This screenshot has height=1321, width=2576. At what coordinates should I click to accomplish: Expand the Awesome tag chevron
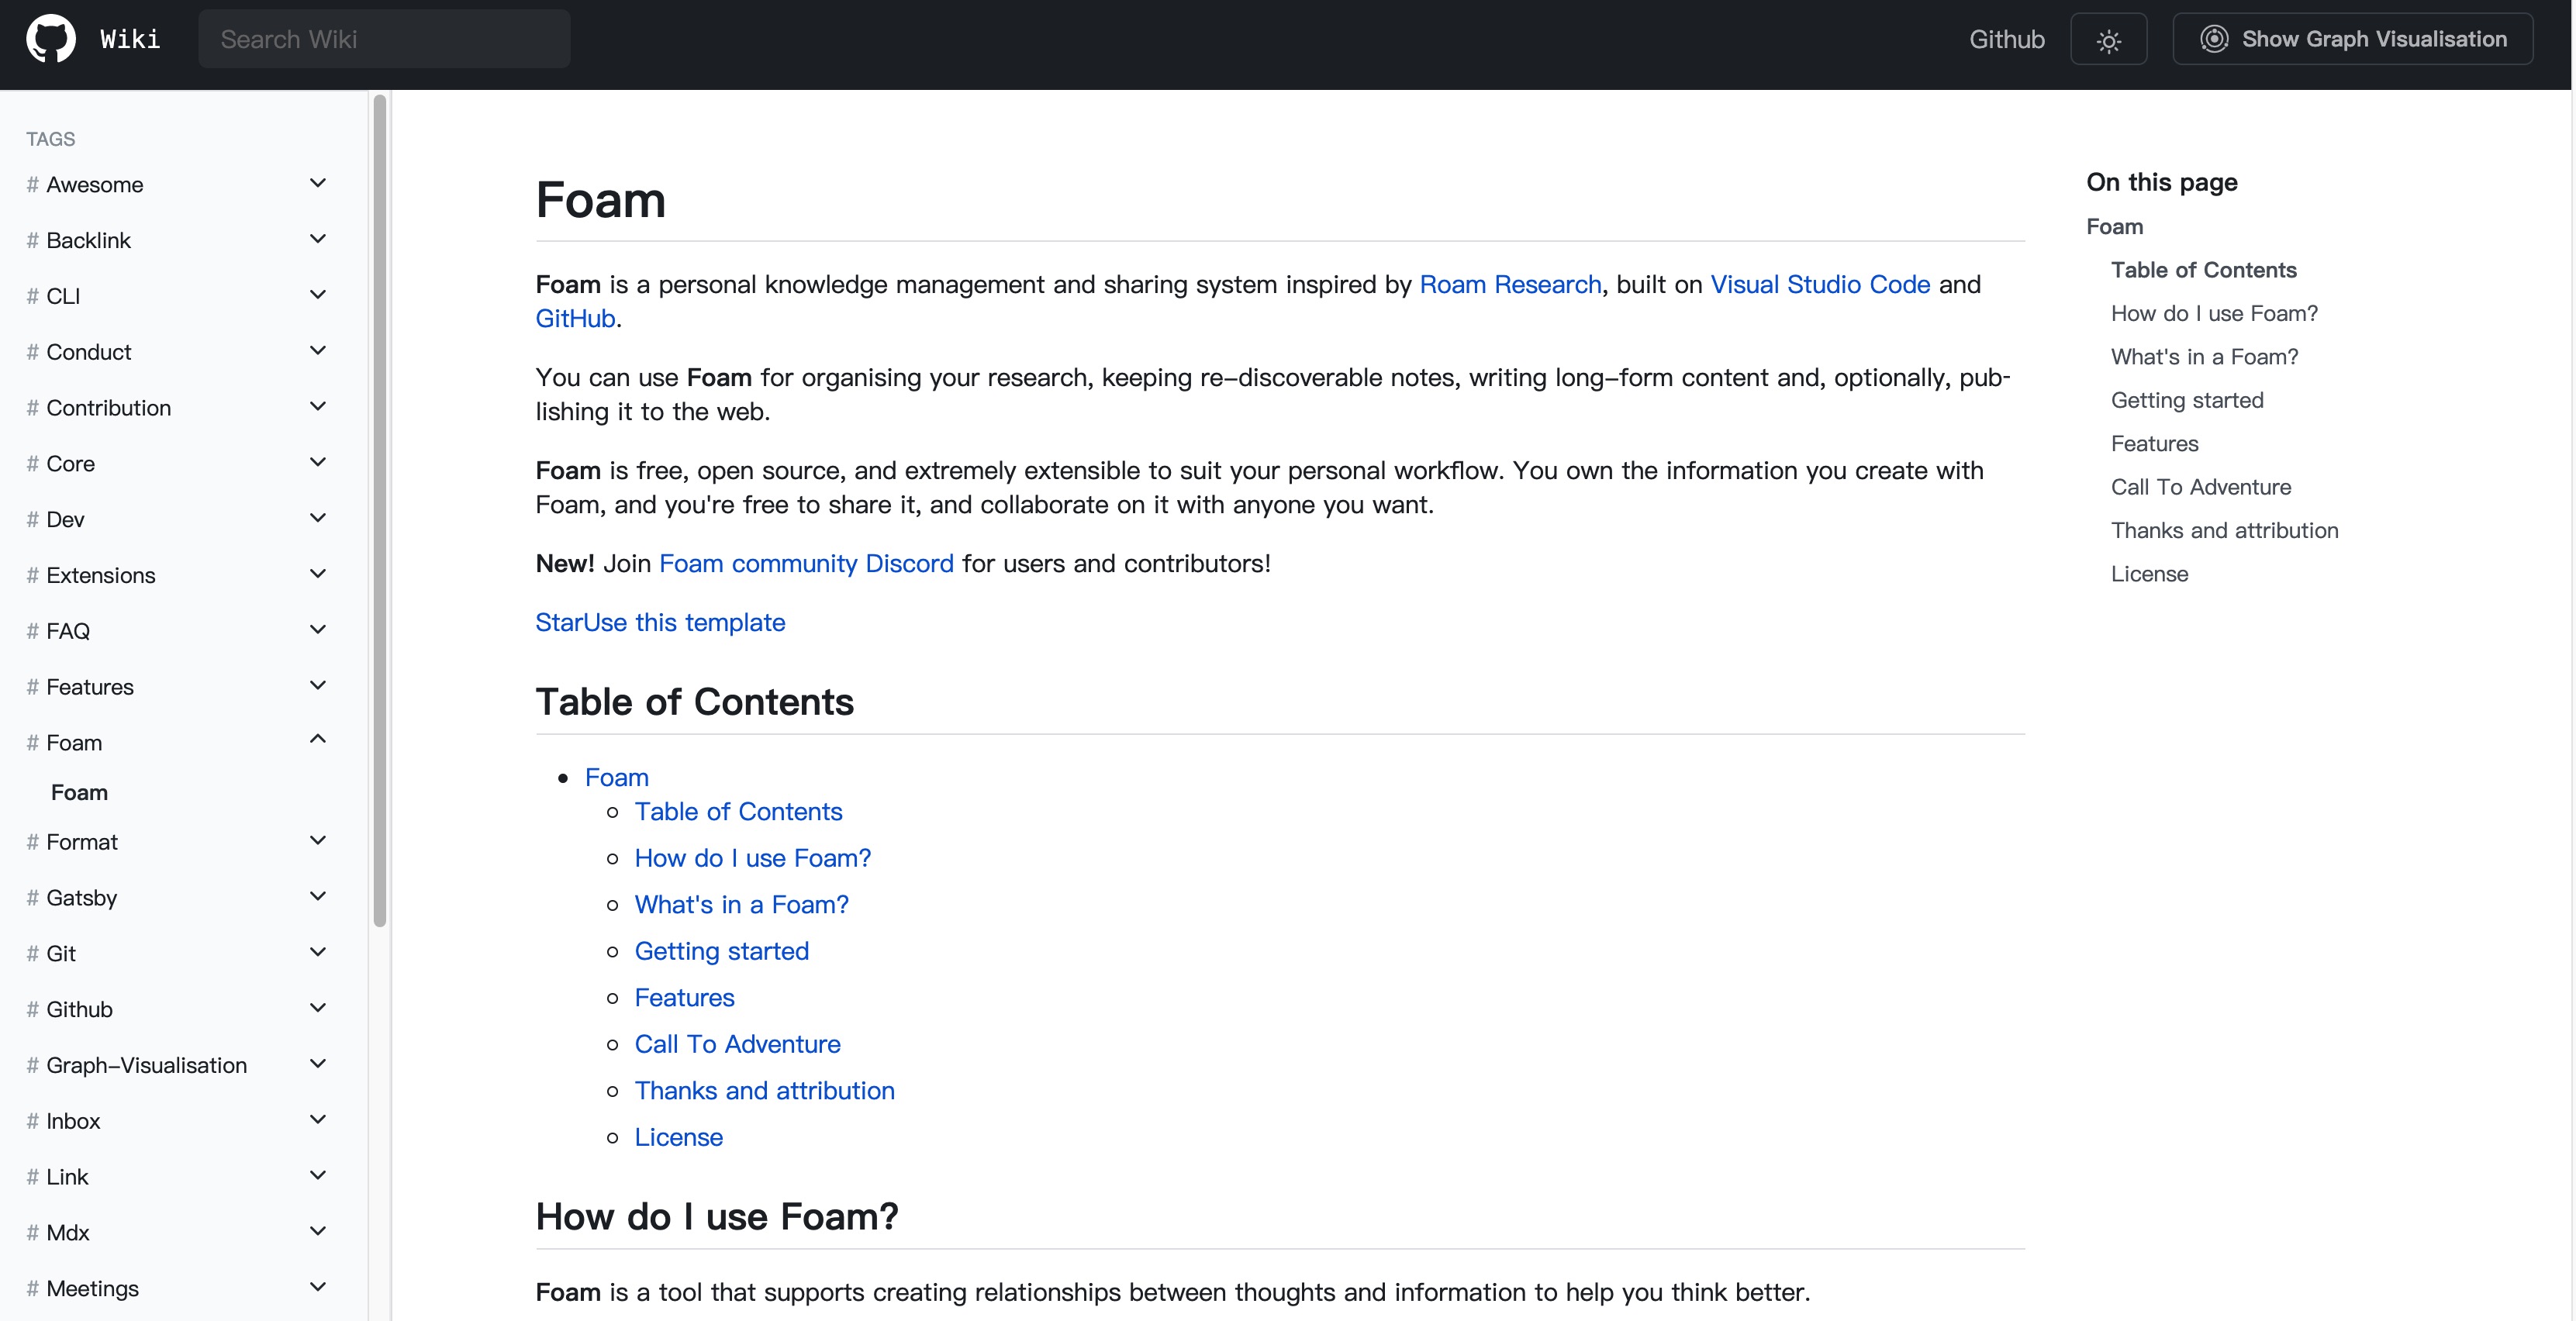[x=318, y=183]
